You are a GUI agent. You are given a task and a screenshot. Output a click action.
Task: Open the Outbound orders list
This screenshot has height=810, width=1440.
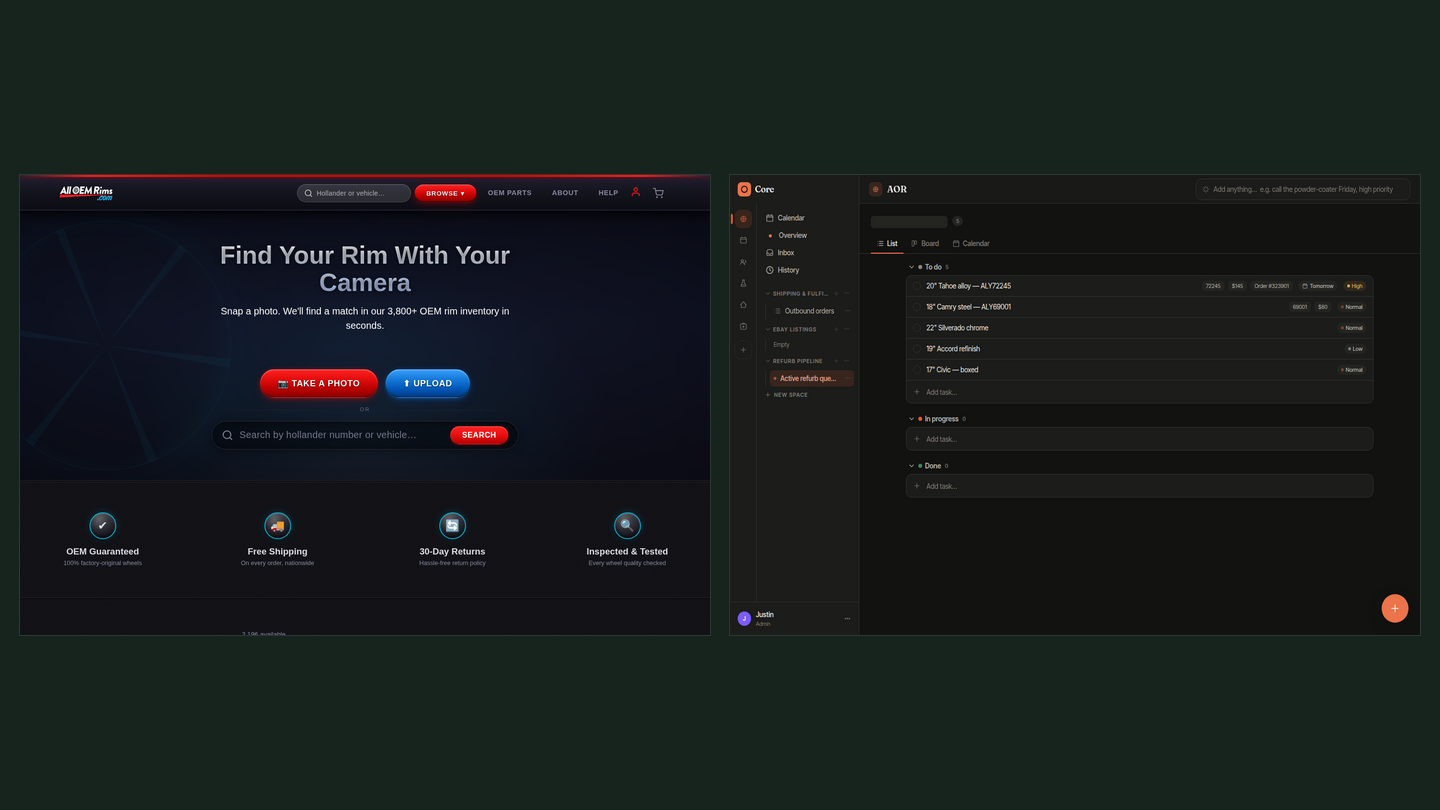[x=808, y=311]
